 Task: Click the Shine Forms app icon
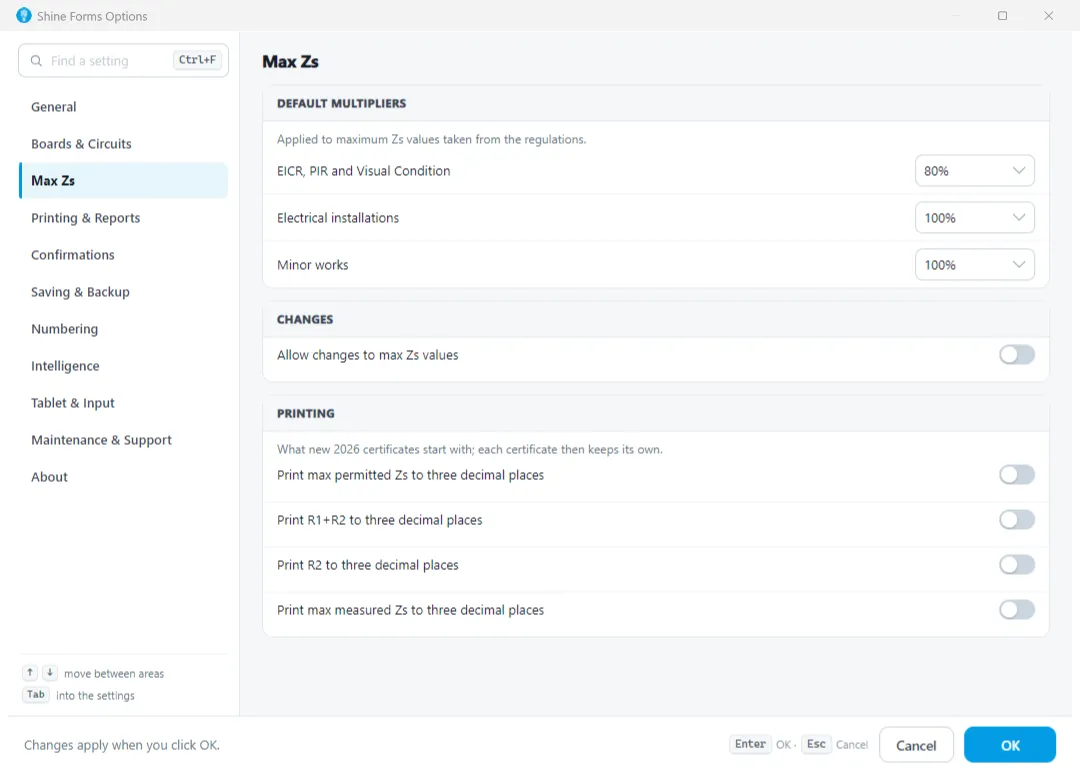[x=23, y=15]
